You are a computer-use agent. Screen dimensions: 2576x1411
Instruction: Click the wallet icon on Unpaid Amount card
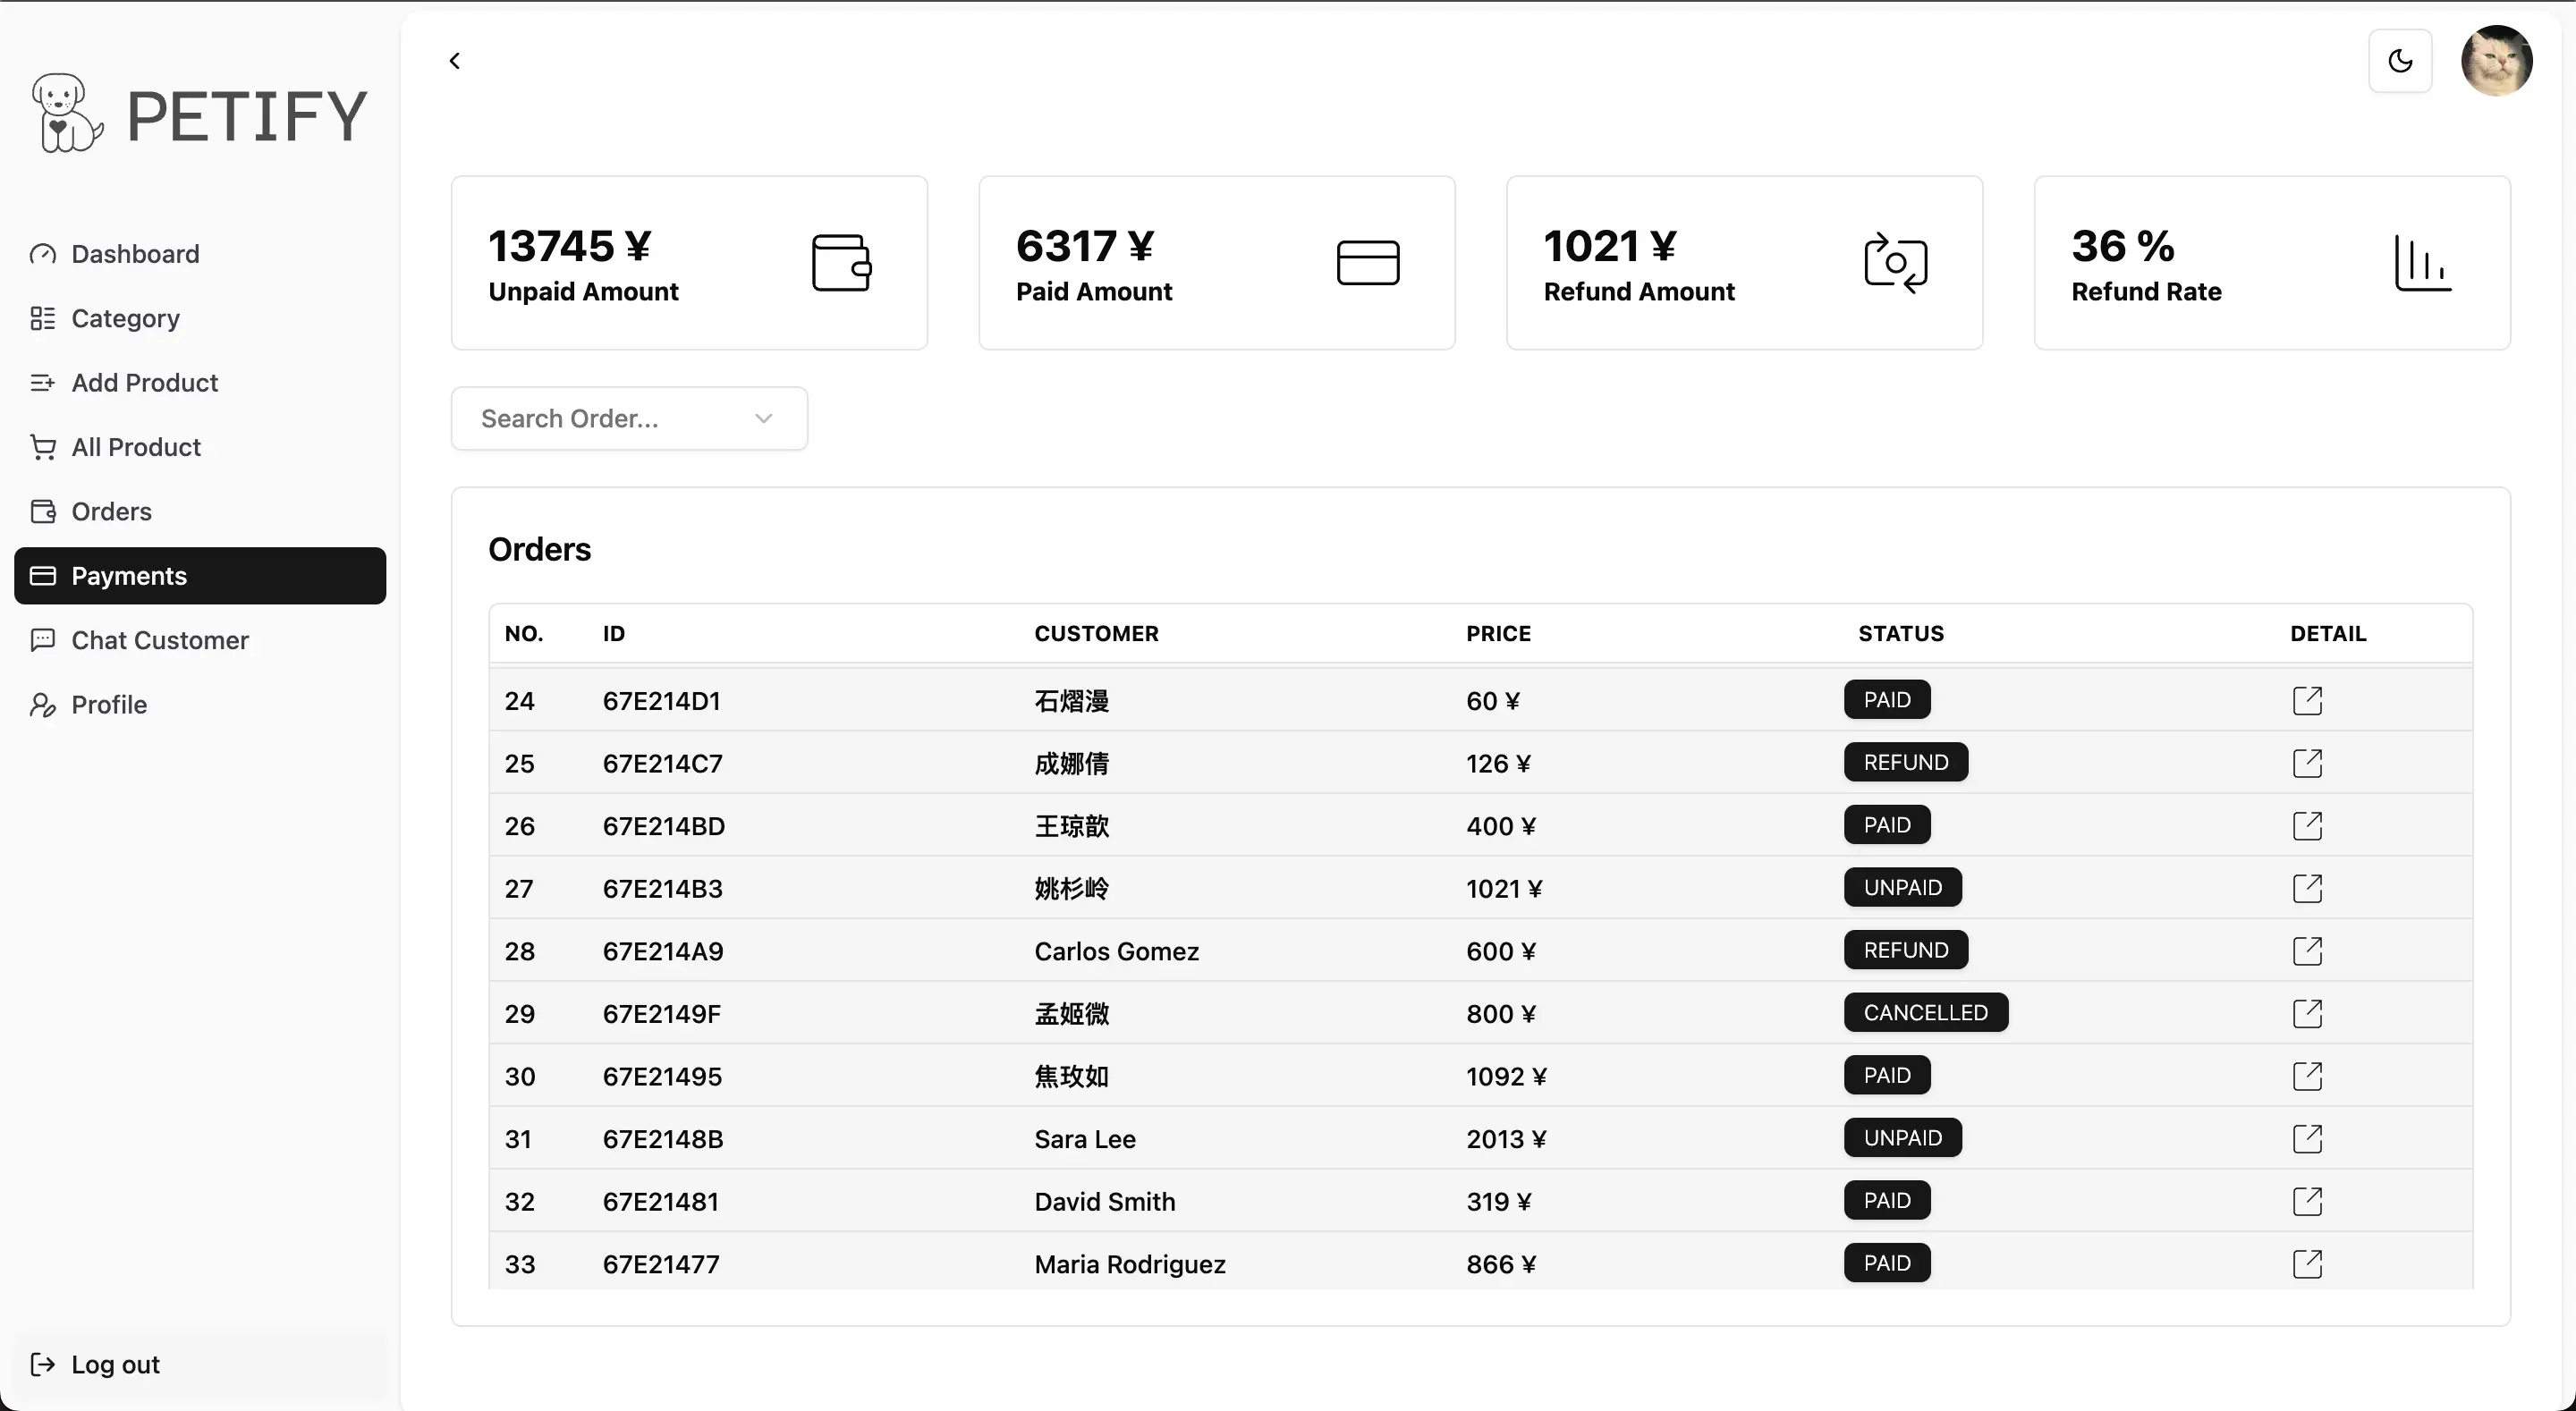coord(841,263)
